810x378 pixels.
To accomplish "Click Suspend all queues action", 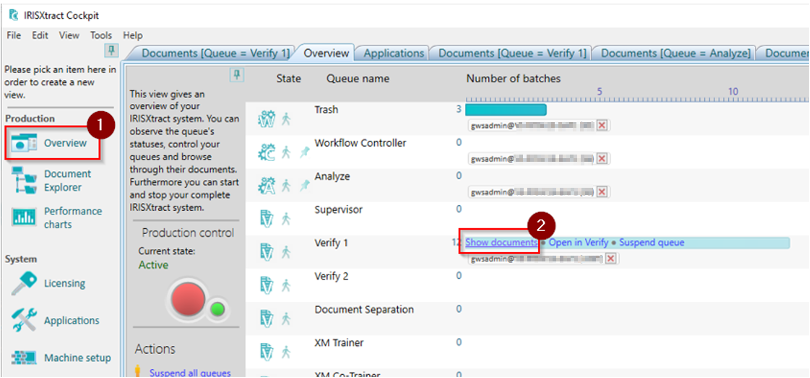I will (190, 373).
